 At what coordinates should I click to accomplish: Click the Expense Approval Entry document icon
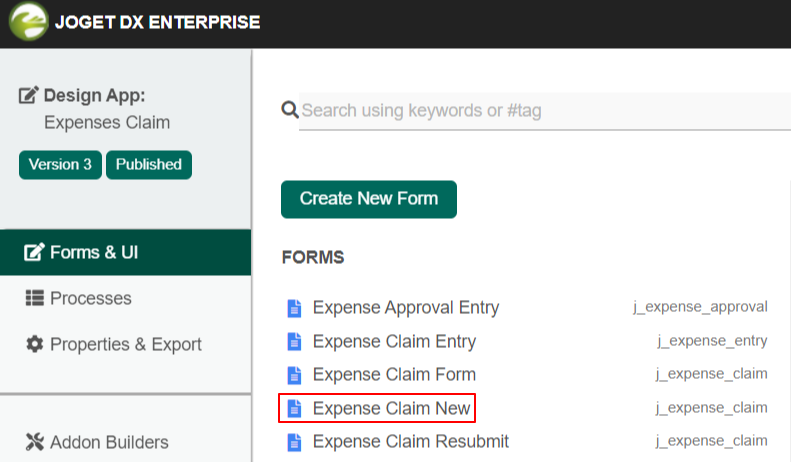(x=294, y=308)
